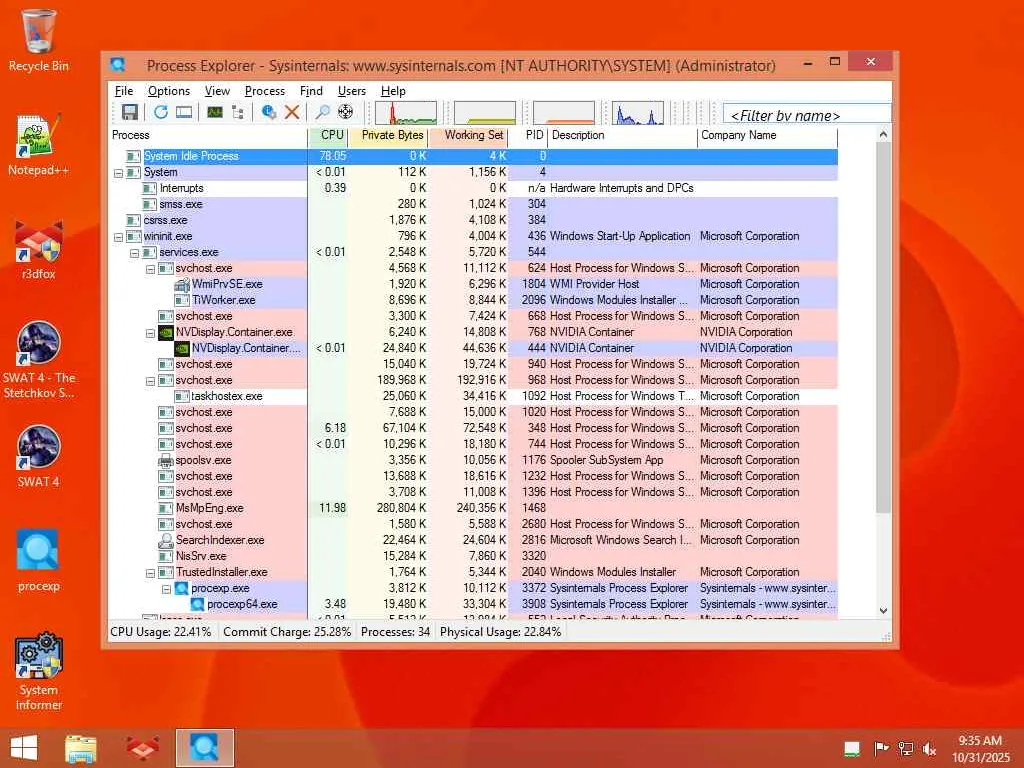Select the System Informer desktop shortcut

point(39,671)
